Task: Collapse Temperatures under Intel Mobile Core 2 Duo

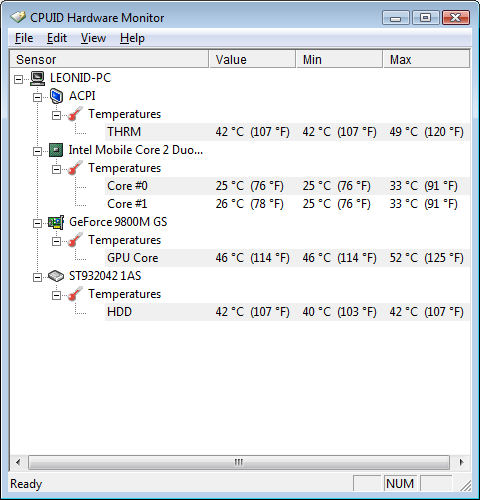Action: tap(56, 169)
